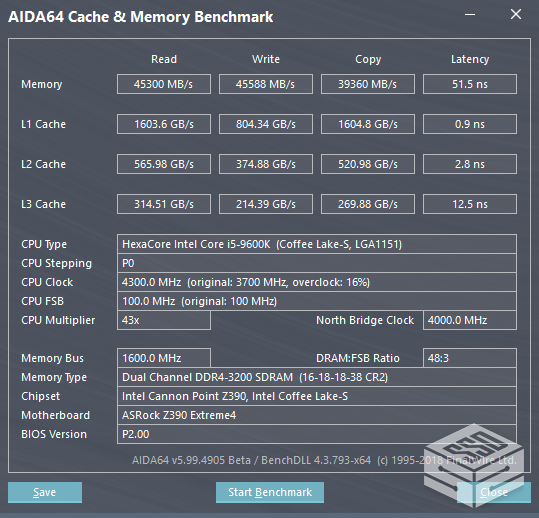Click the L1 Cache Write 804.34 GB/s cell
The image size is (539, 518).
(266, 124)
